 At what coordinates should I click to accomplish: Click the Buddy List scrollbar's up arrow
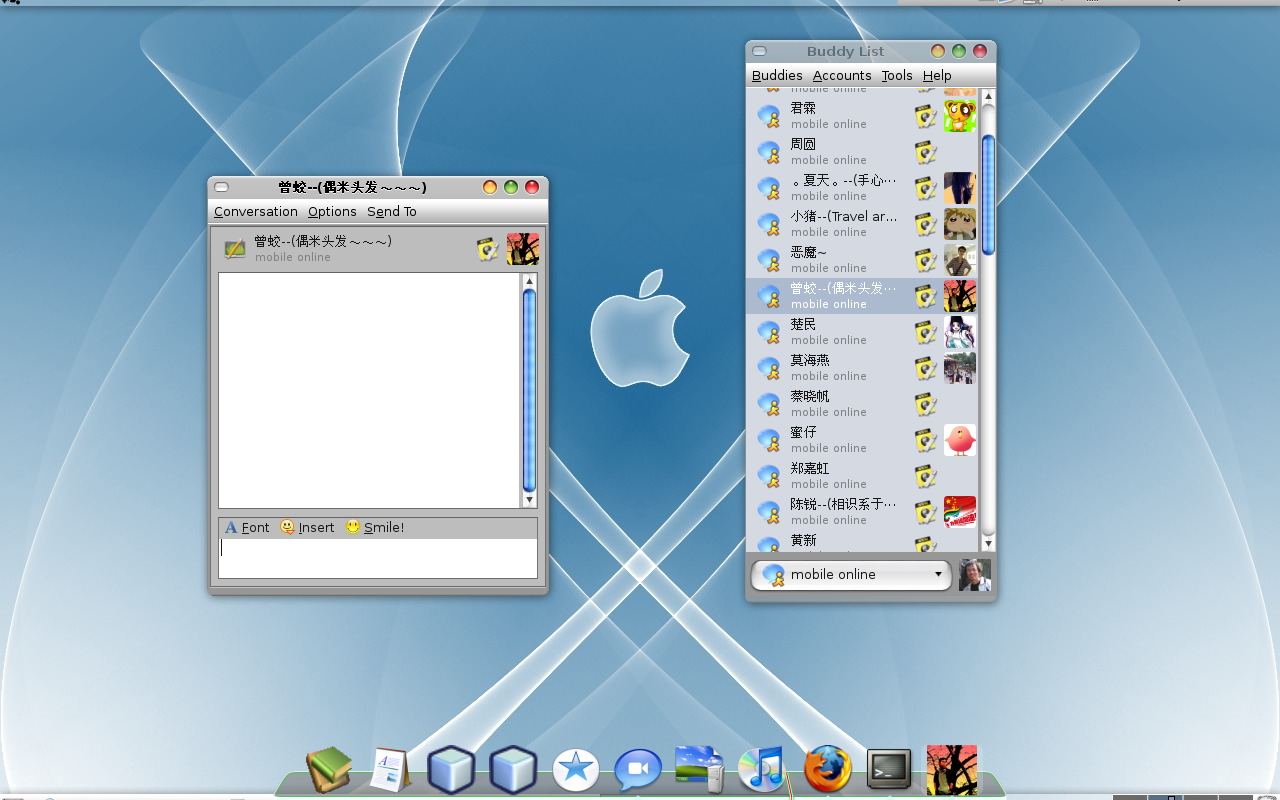988,97
